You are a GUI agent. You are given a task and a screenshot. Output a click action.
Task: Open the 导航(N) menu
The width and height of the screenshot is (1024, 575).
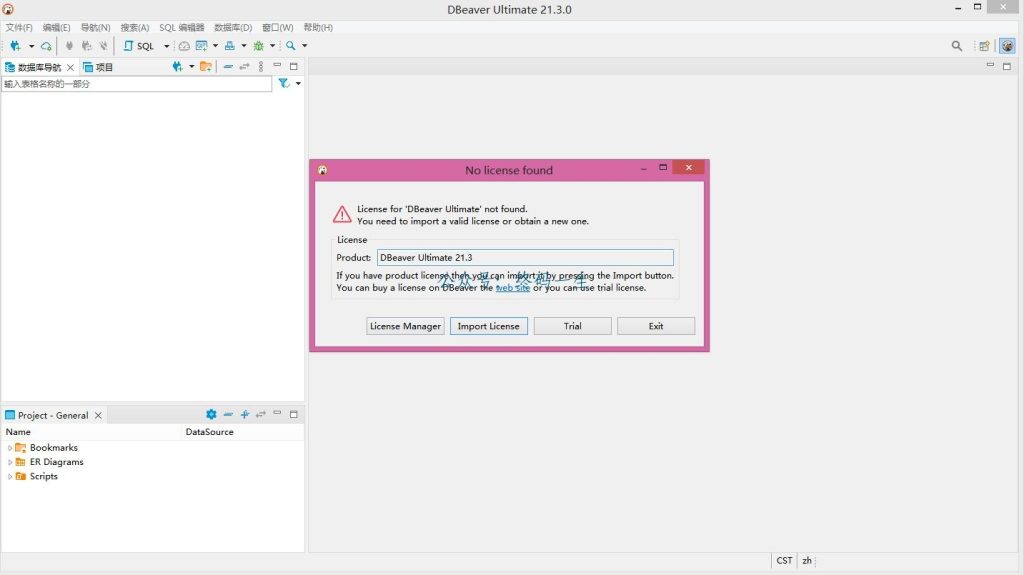click(95, 27)
